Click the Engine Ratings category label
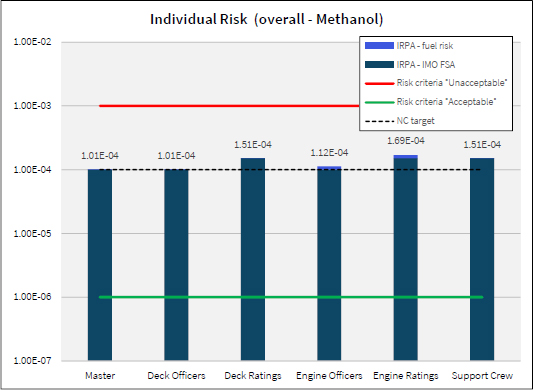The height and width of the screenshot is (390, 533). 406,376
